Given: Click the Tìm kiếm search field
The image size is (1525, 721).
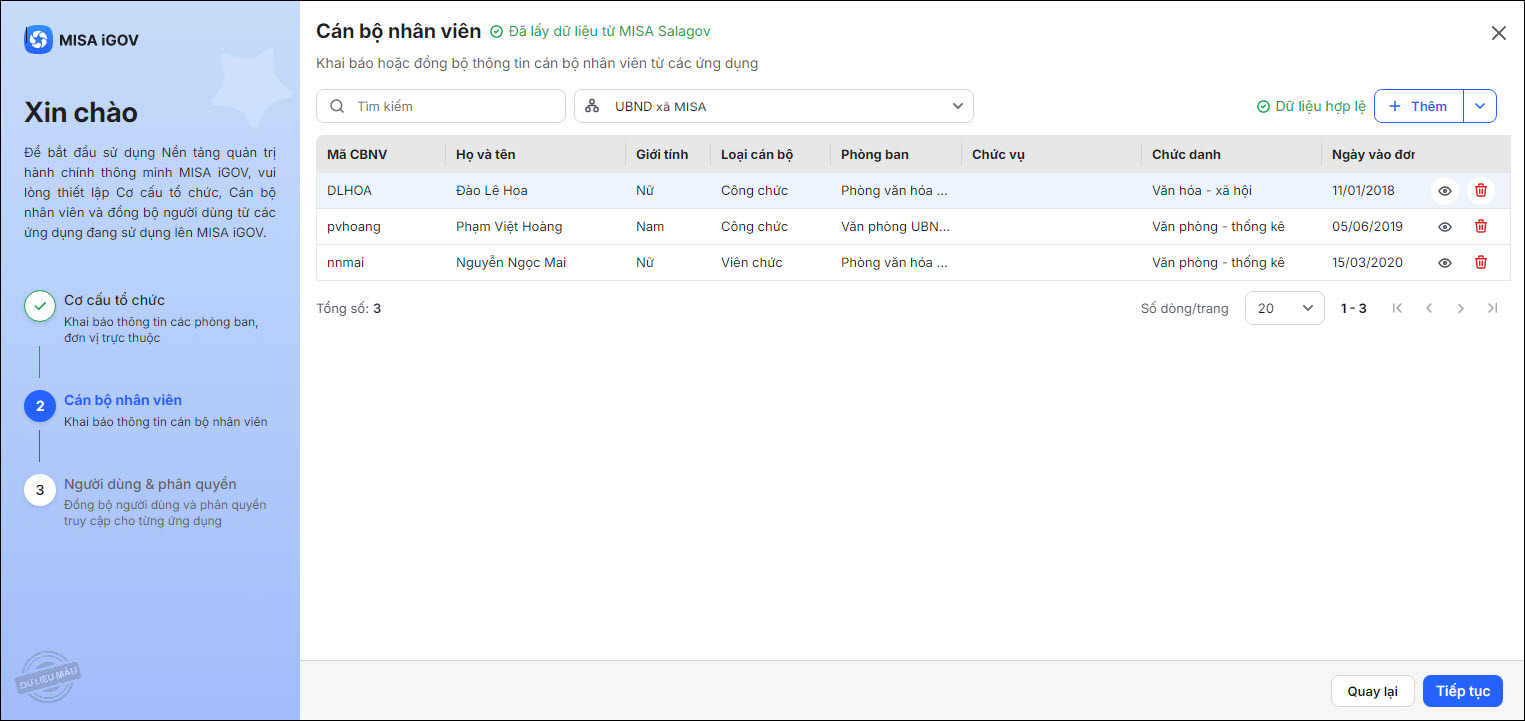Looking at the screenshot, I should tap(441, 106).
